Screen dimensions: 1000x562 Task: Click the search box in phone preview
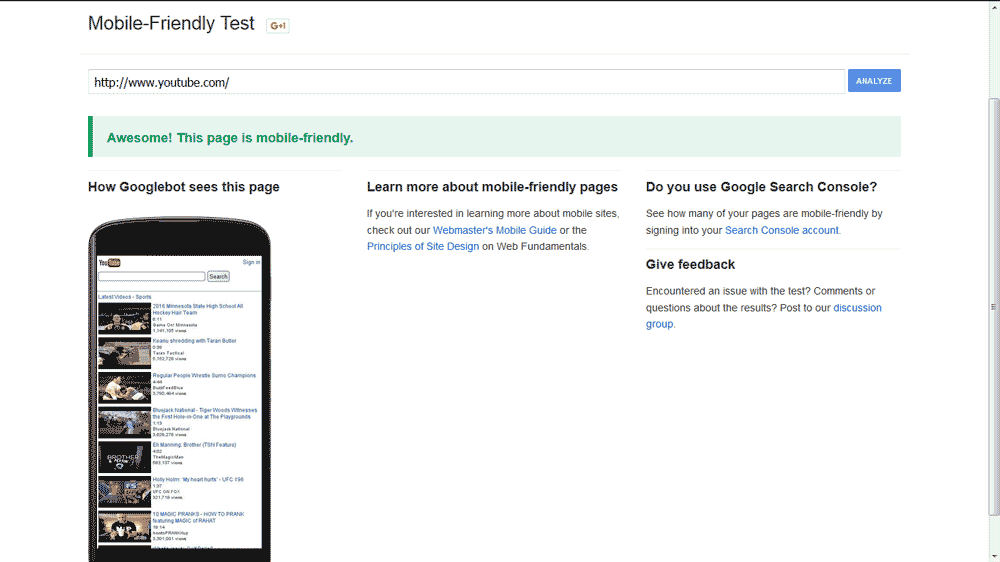(152, 276)
